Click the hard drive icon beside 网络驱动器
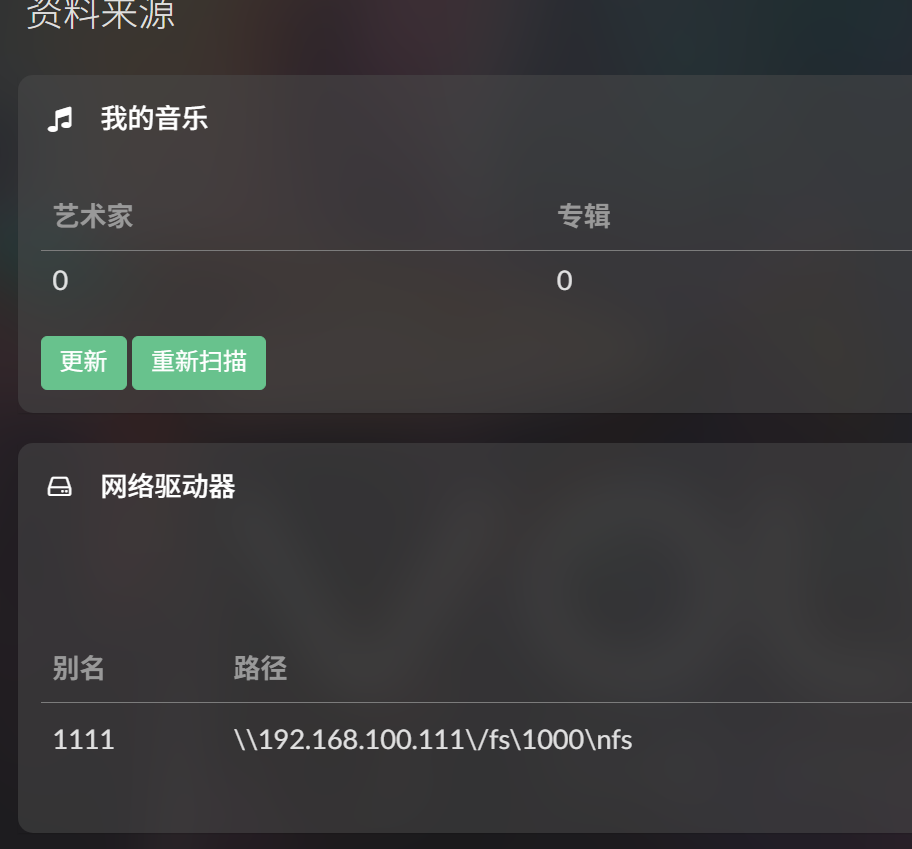 point(59,487)
